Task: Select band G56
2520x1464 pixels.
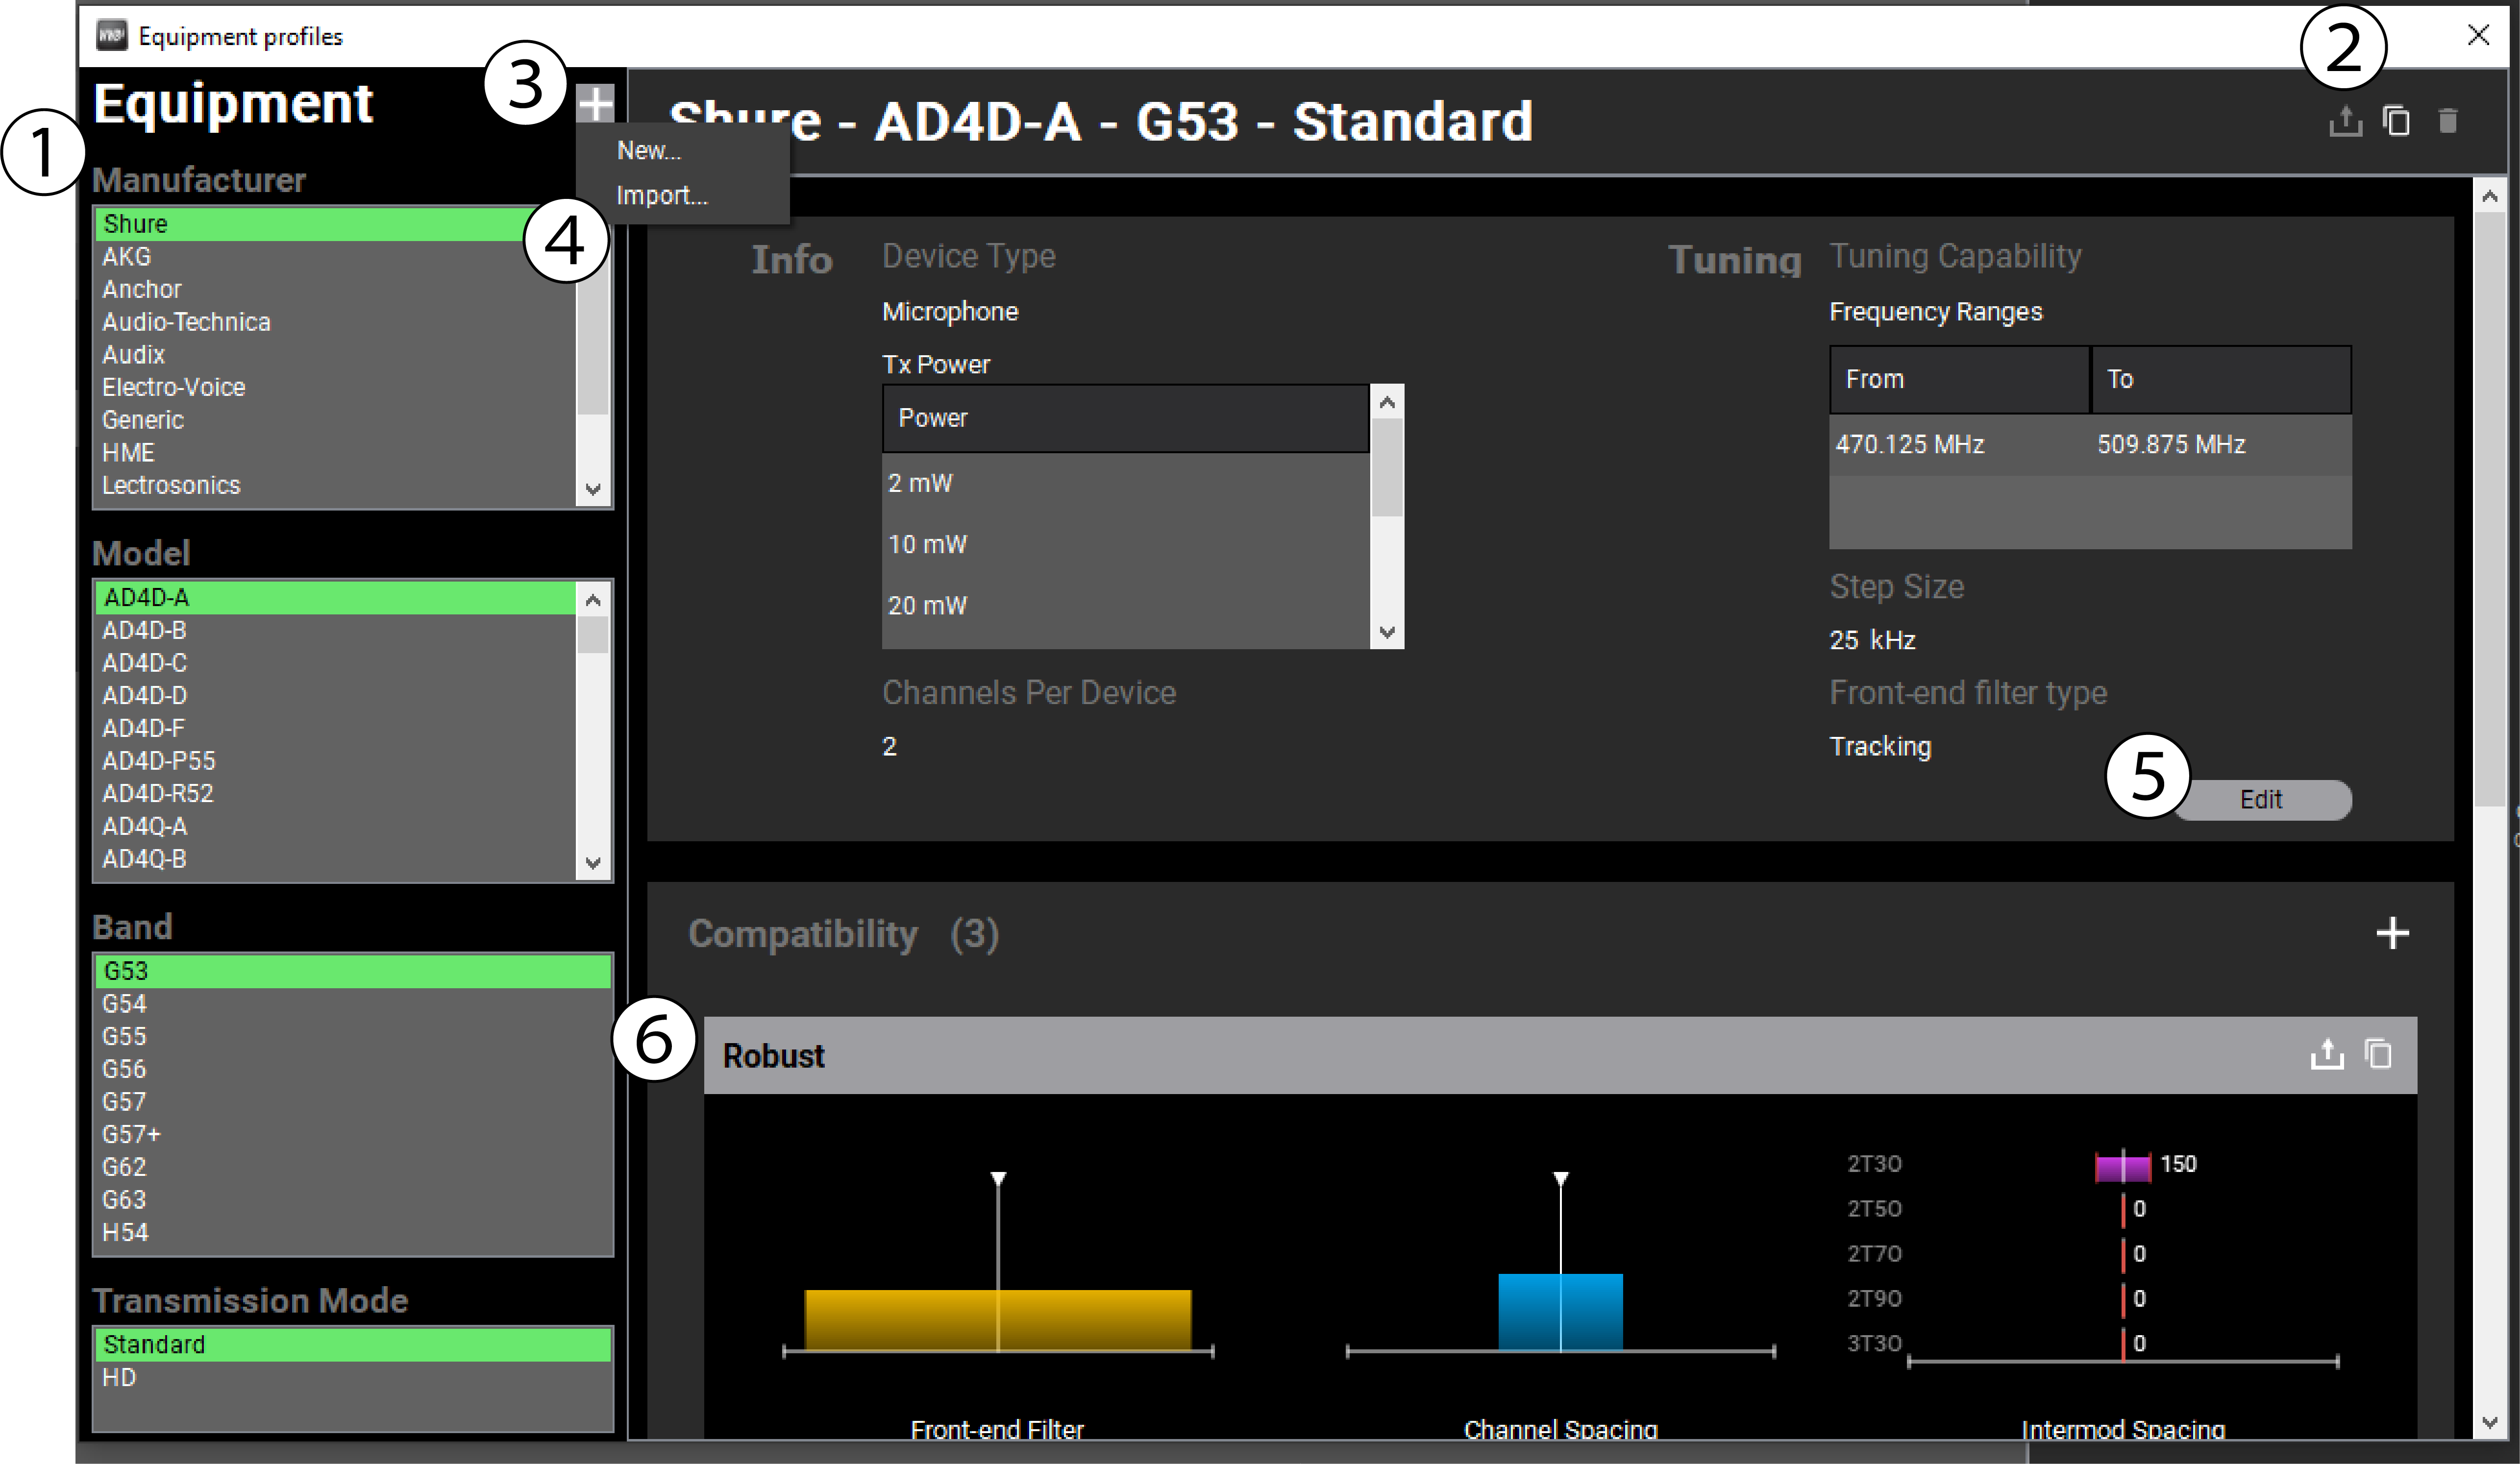Action: (353, 1069)
